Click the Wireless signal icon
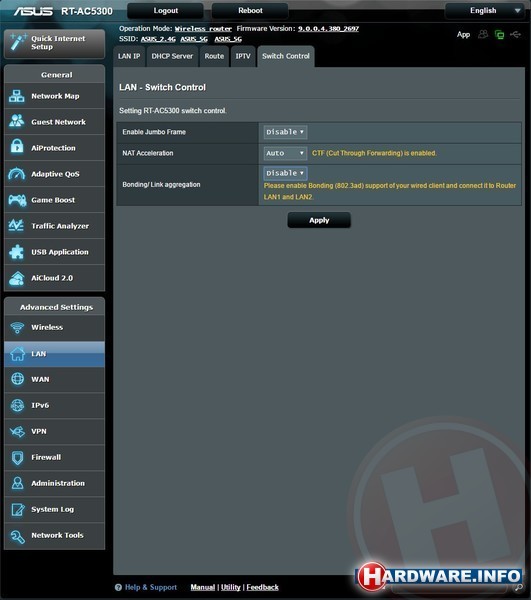This screenshot has width=531, height=600. (17, 328)
